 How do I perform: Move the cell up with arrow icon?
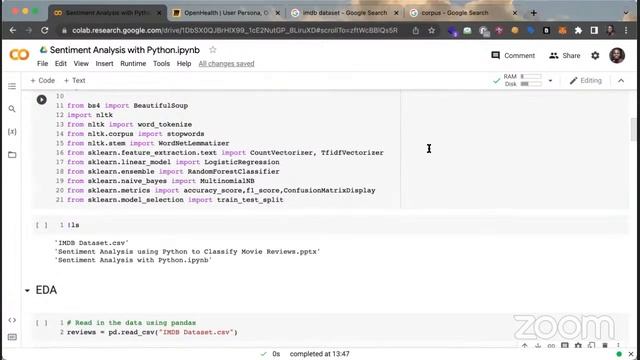click(x=524, y=346)
